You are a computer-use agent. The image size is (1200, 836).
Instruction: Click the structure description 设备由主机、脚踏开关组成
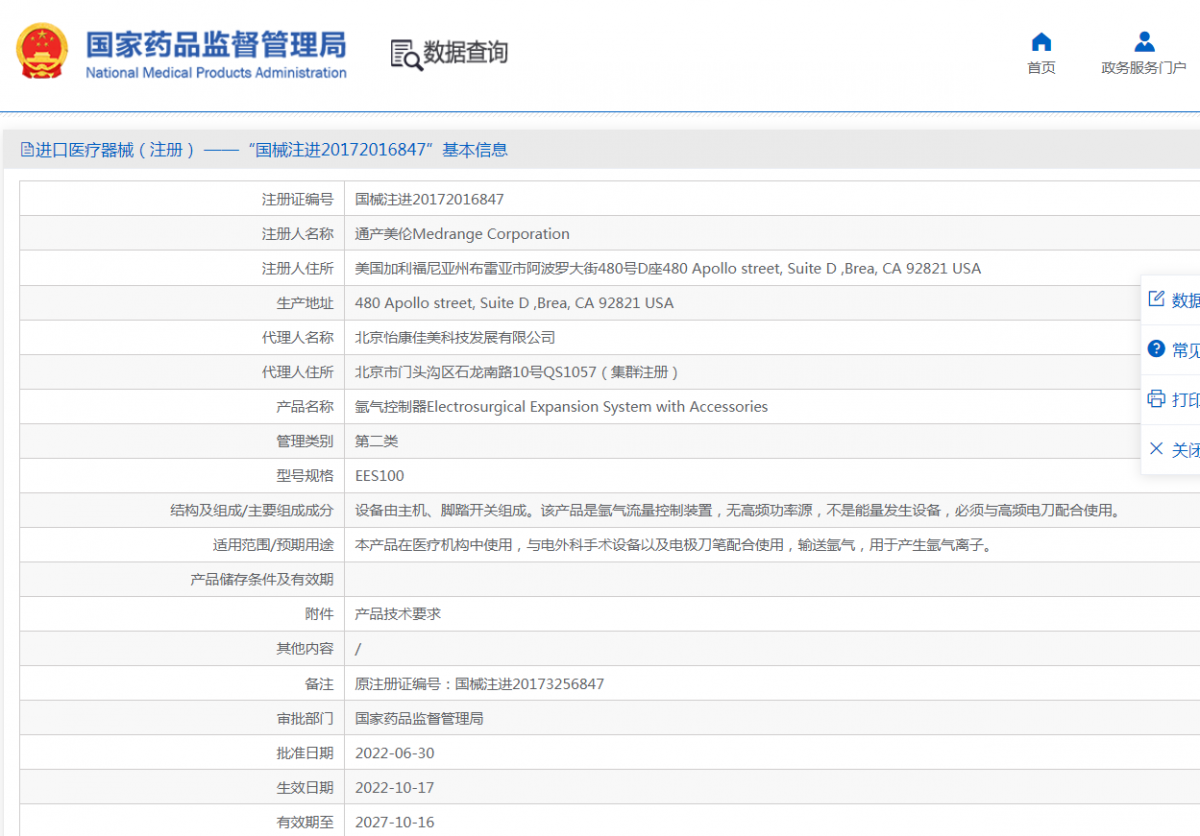click(x=739, y=510)
